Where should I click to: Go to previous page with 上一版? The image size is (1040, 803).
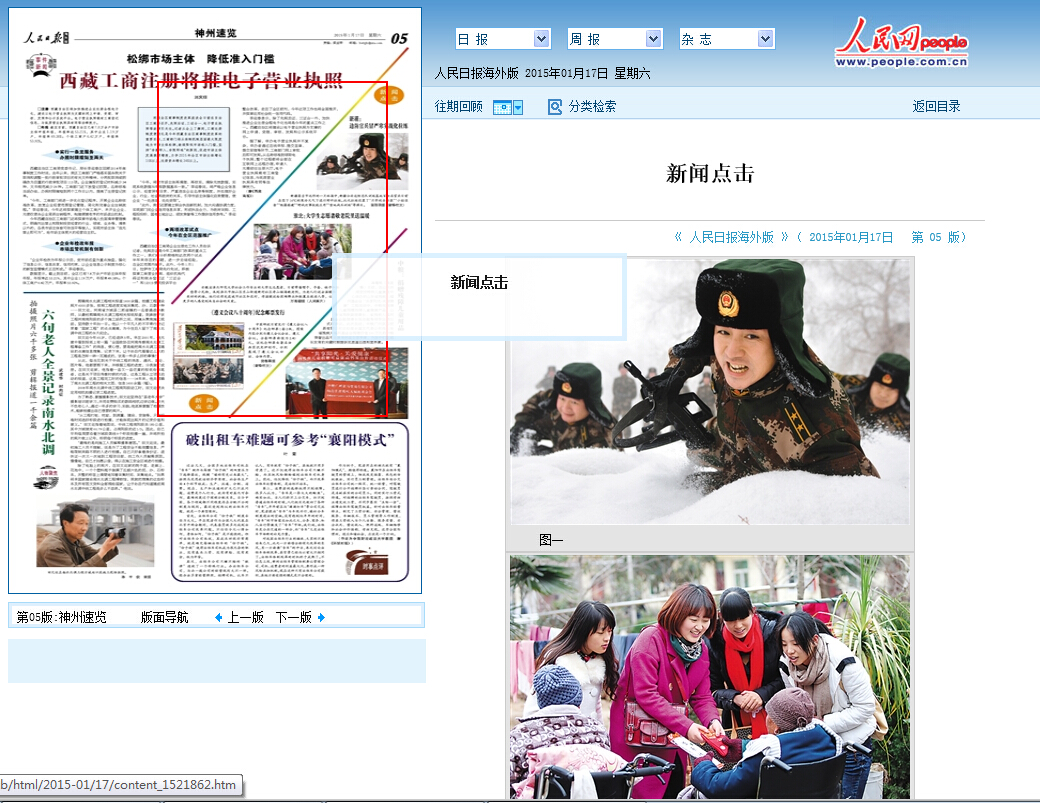point(245,617)
